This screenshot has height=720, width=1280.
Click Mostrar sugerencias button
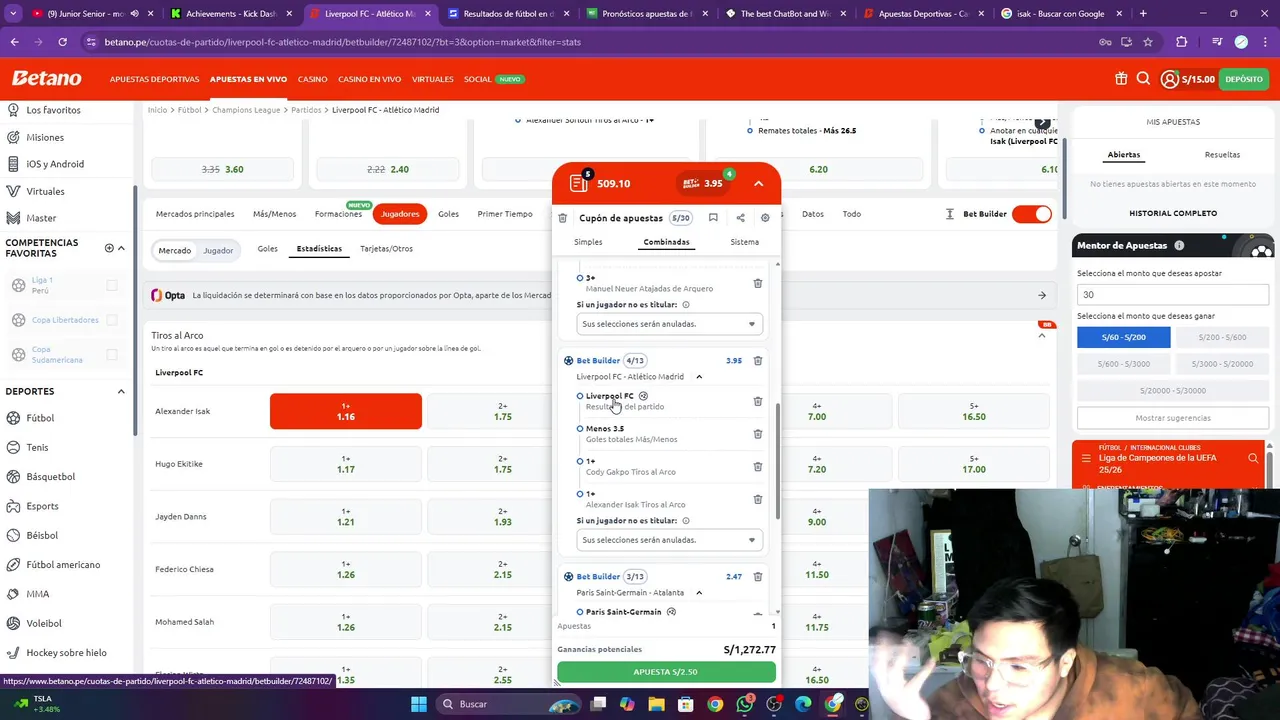click(1173, 418)
